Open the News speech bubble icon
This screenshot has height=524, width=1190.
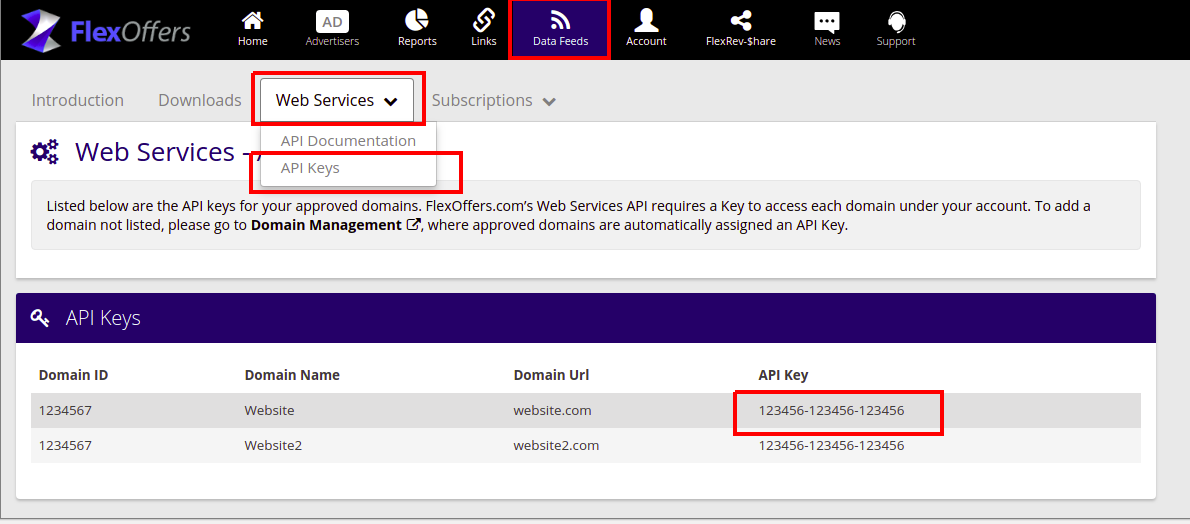coord(827,22)
